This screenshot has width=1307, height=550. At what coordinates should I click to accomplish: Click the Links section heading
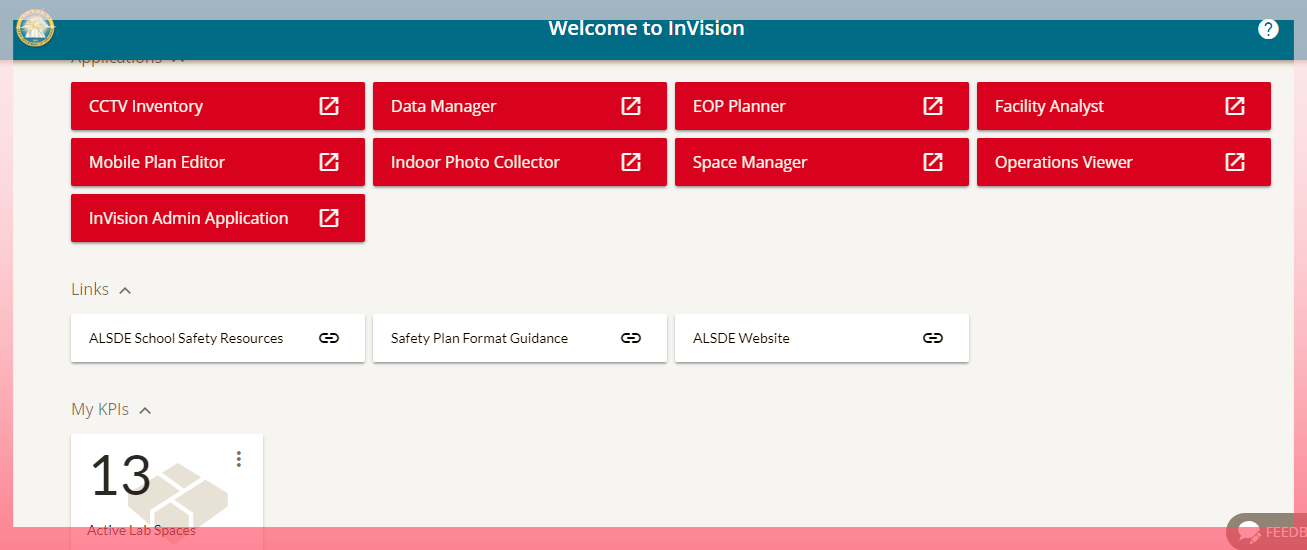point(90,289)
